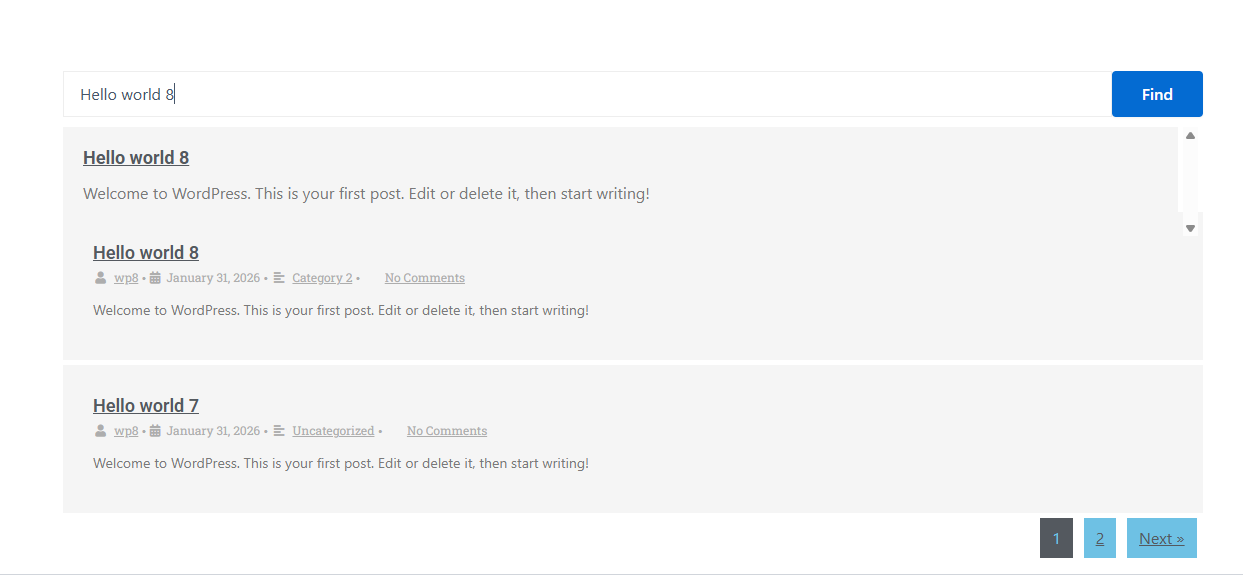Viewport: 1243px width, 579px height.
Task: Open No Comments link on Hello world 8 post
Action: pos(424,278)
